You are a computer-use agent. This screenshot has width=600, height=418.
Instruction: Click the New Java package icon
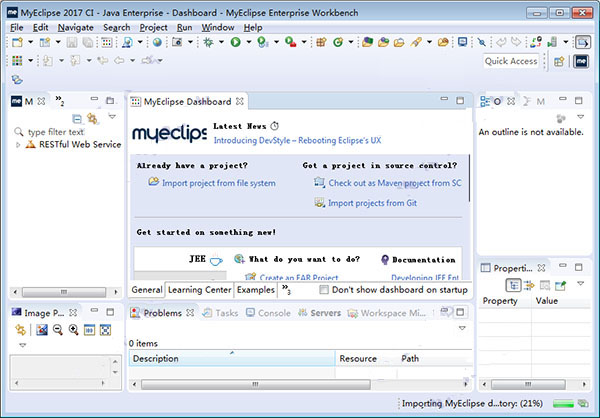321,42
